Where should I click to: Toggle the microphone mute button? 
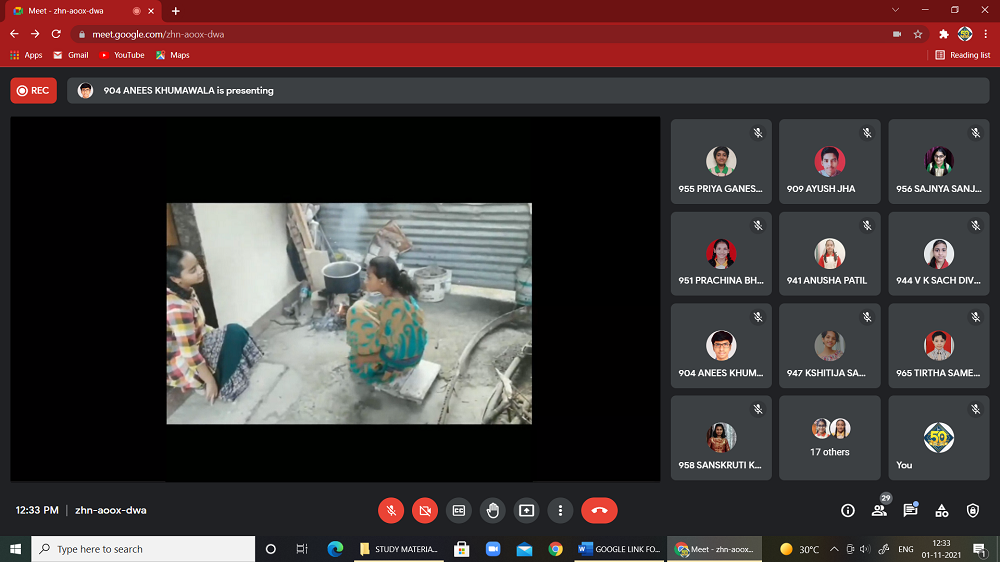coord(391,510)
